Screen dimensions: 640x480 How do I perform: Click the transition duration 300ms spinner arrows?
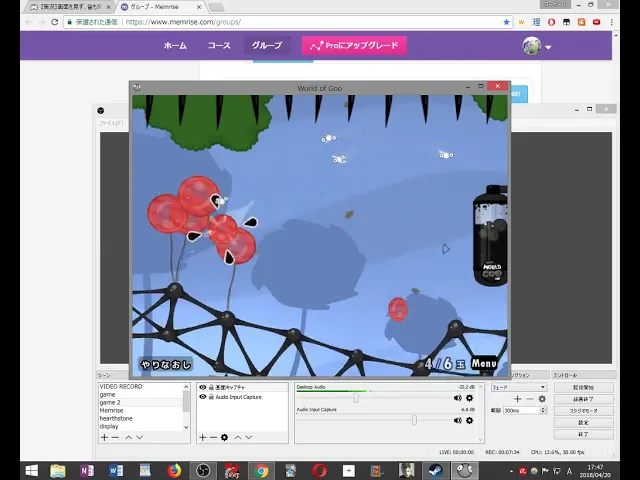[x=543, y=410]
